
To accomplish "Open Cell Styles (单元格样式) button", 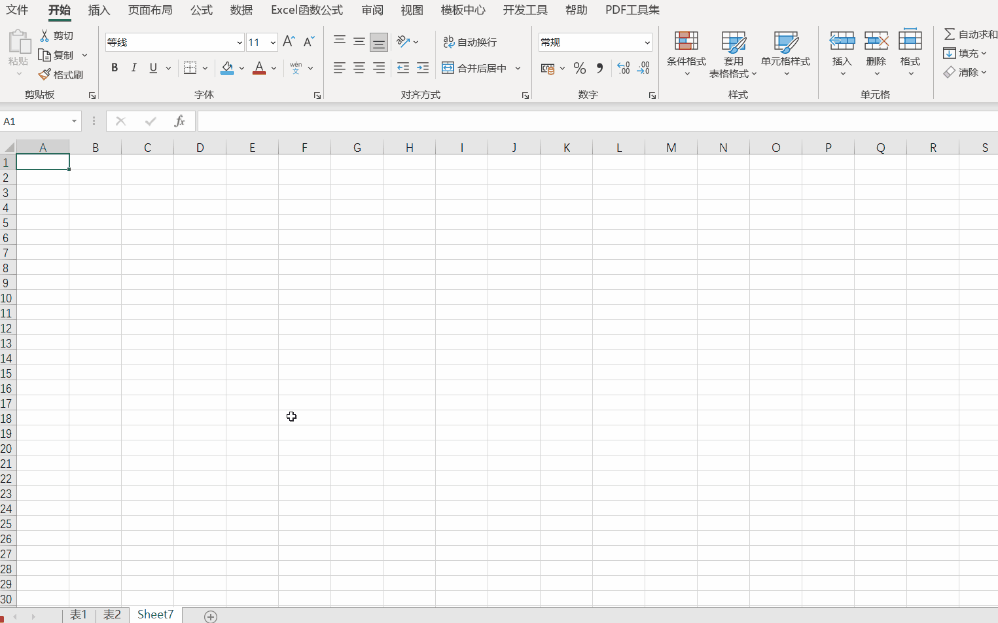I will [785, 54].
